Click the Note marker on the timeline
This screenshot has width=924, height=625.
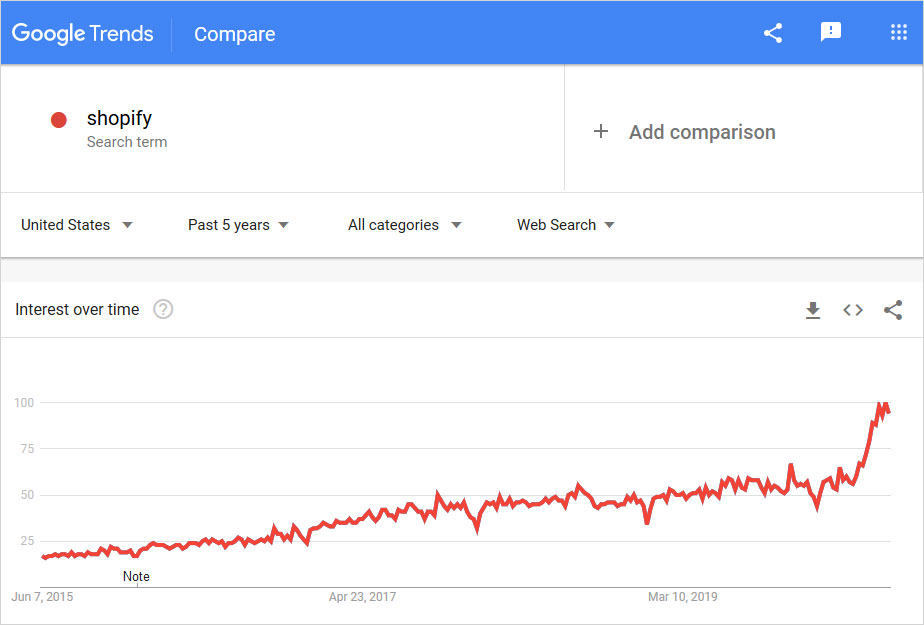[x=136, y=576]
